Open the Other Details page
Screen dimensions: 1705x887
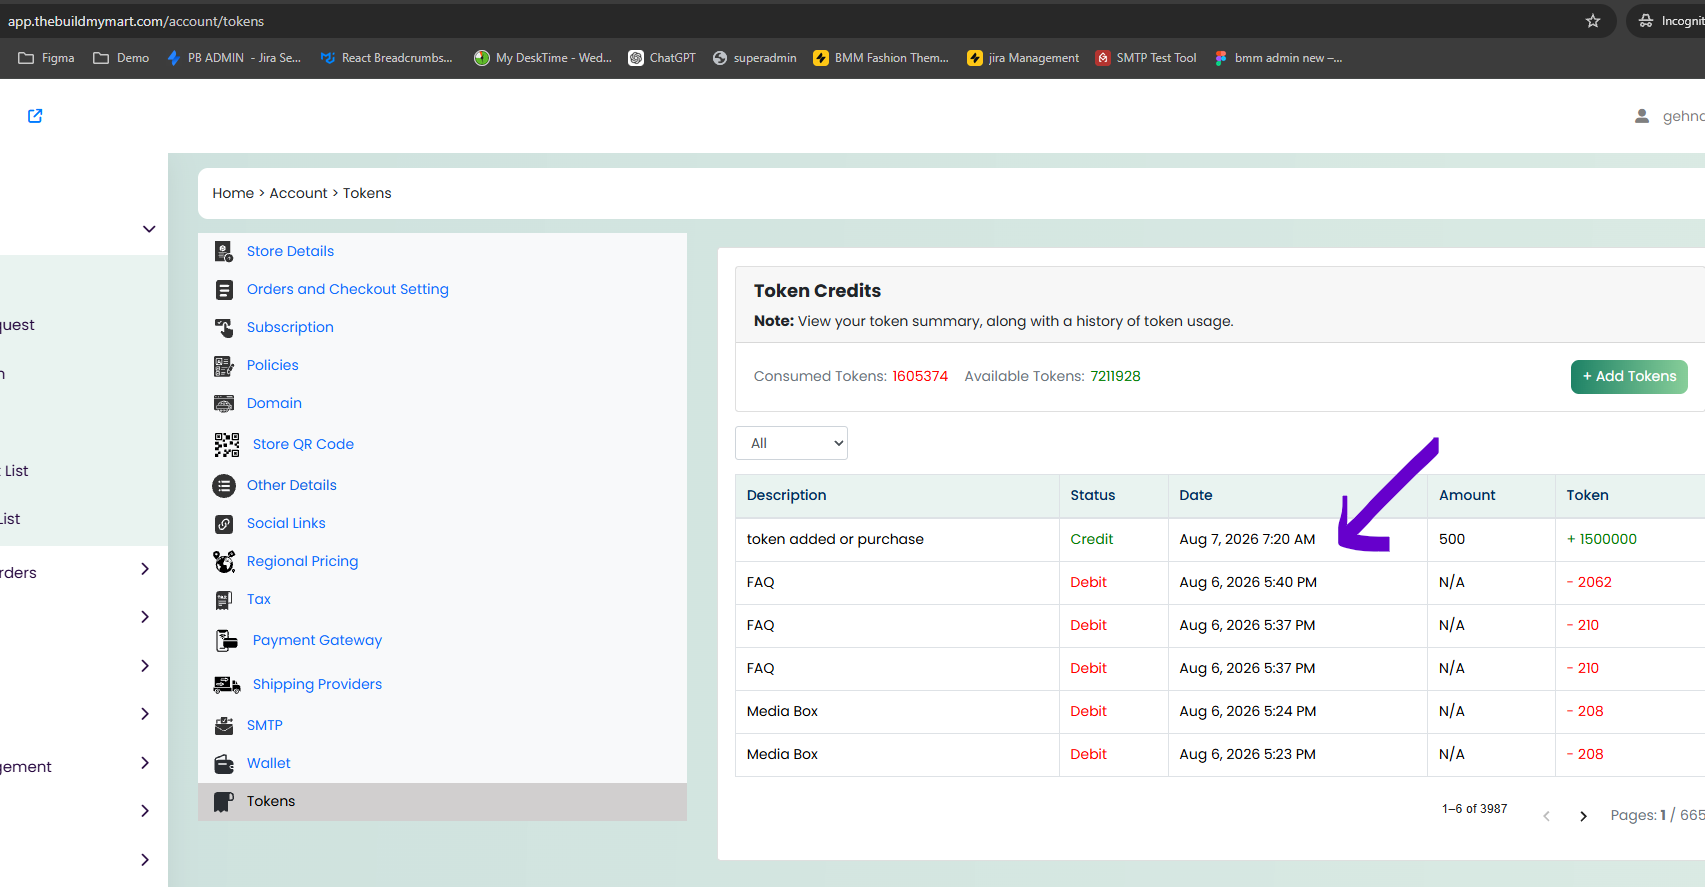[x=292, y=485]
